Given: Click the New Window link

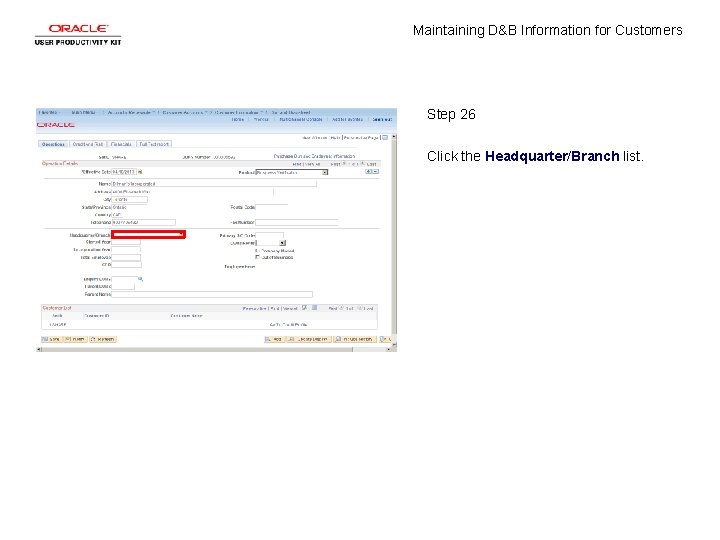Looking at the screenshot, I should (315, 137).
